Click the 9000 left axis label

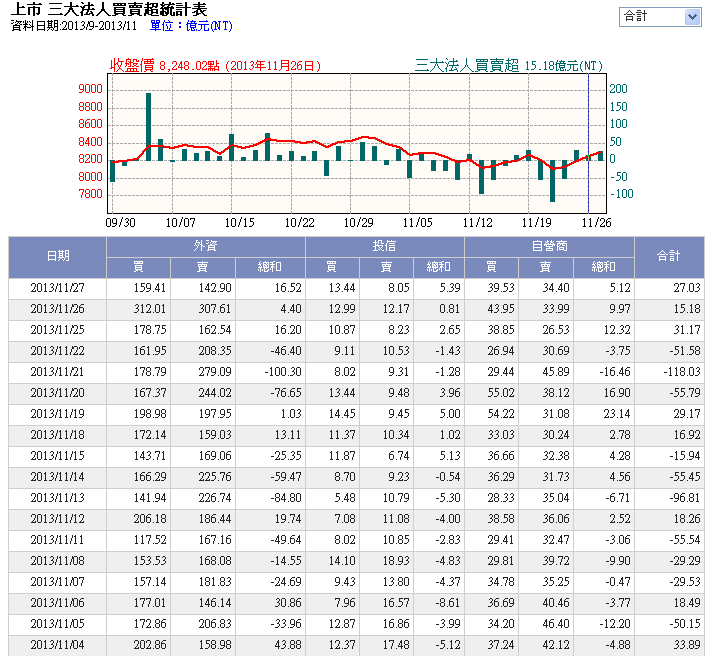pos(90,89)
